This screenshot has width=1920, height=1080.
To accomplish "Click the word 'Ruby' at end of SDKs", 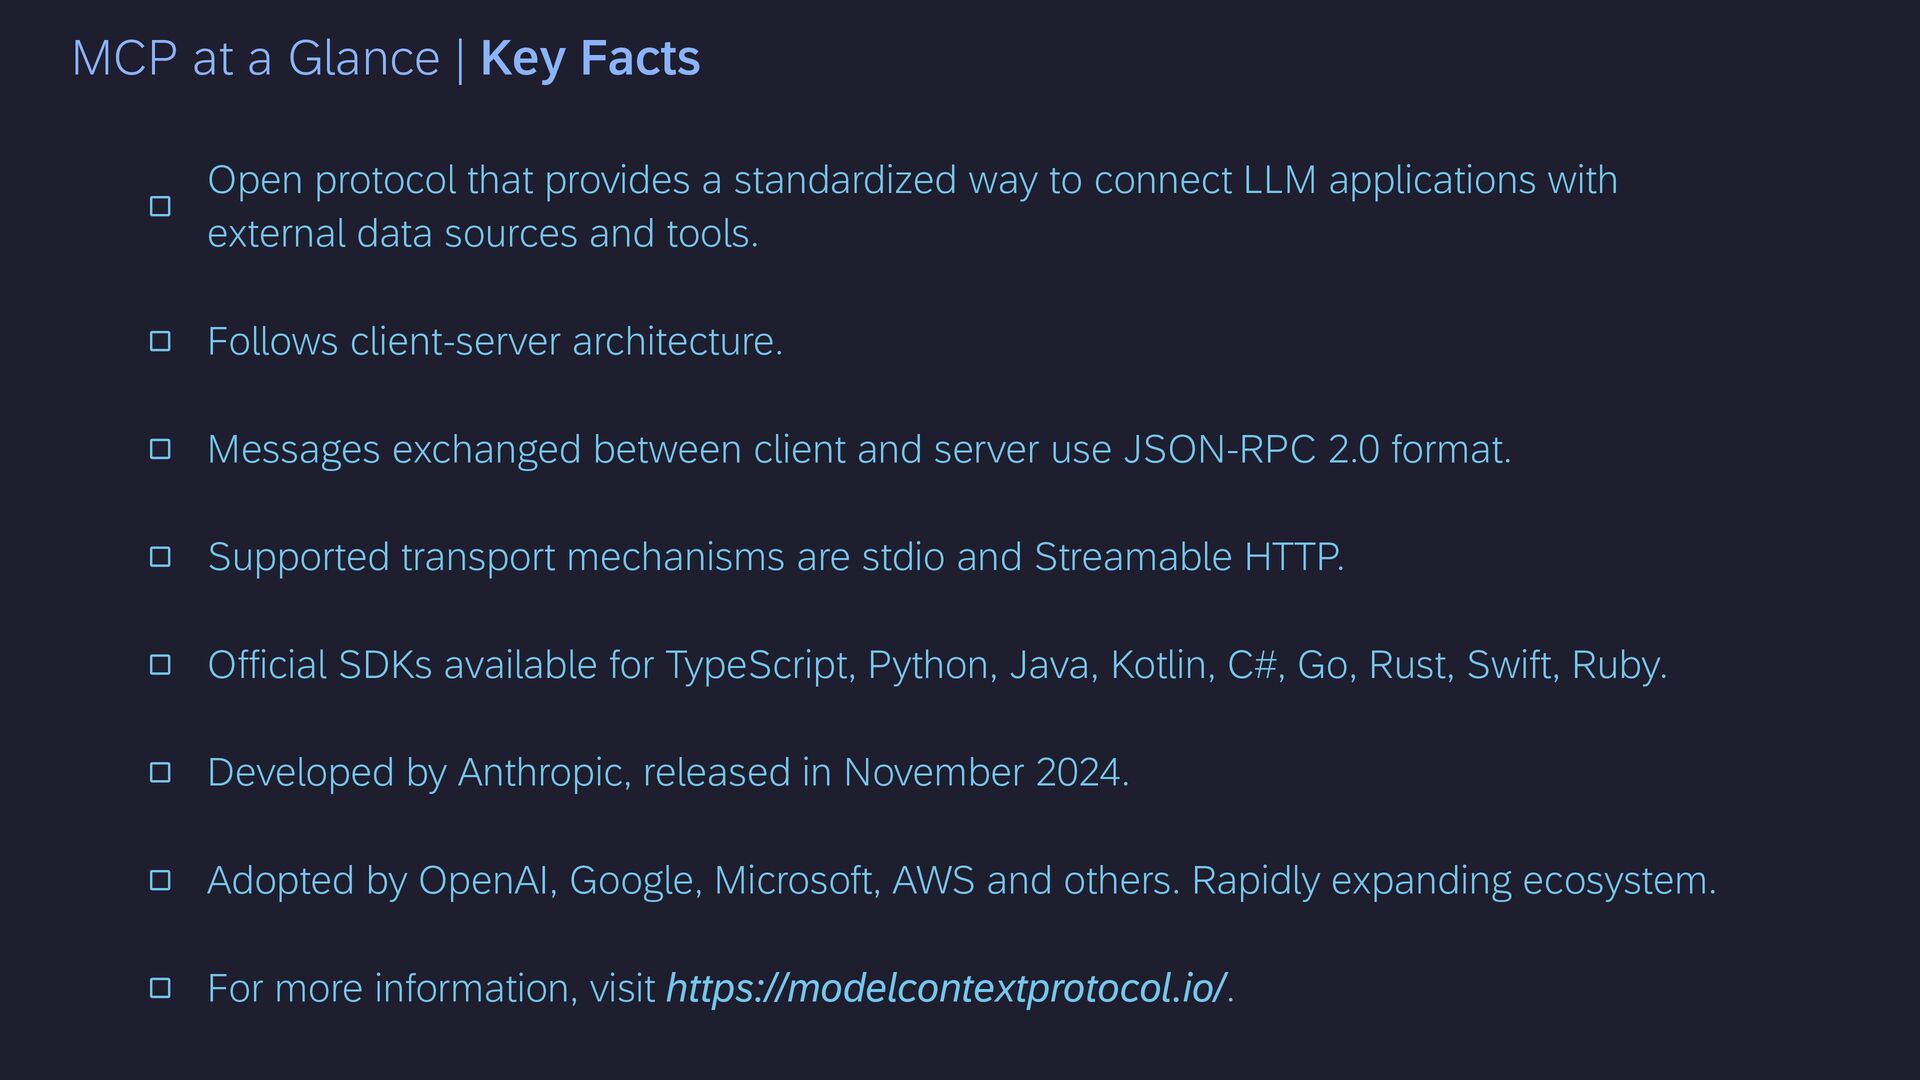I will (x=1615, y=665).
